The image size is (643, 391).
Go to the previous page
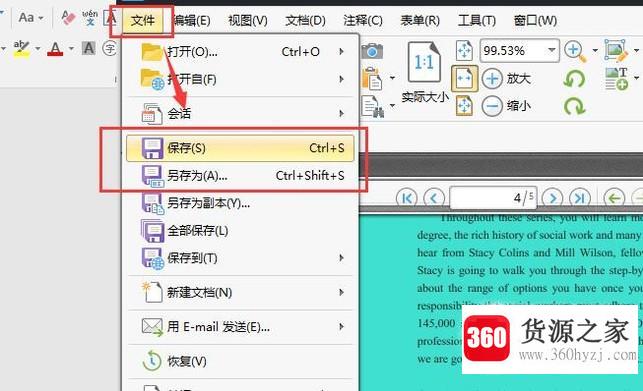click(434, 198)
